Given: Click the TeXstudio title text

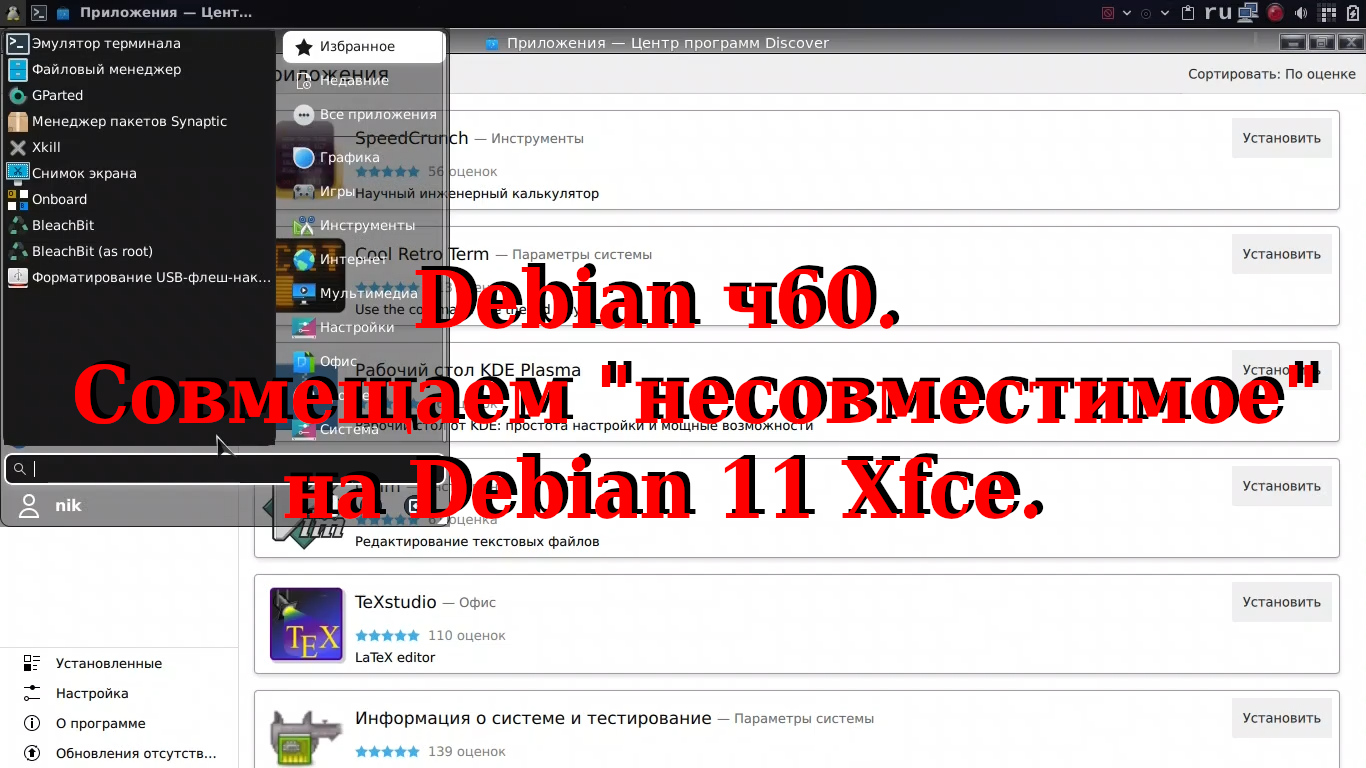Looking at the screenshot, I should (x=395, y=602).
